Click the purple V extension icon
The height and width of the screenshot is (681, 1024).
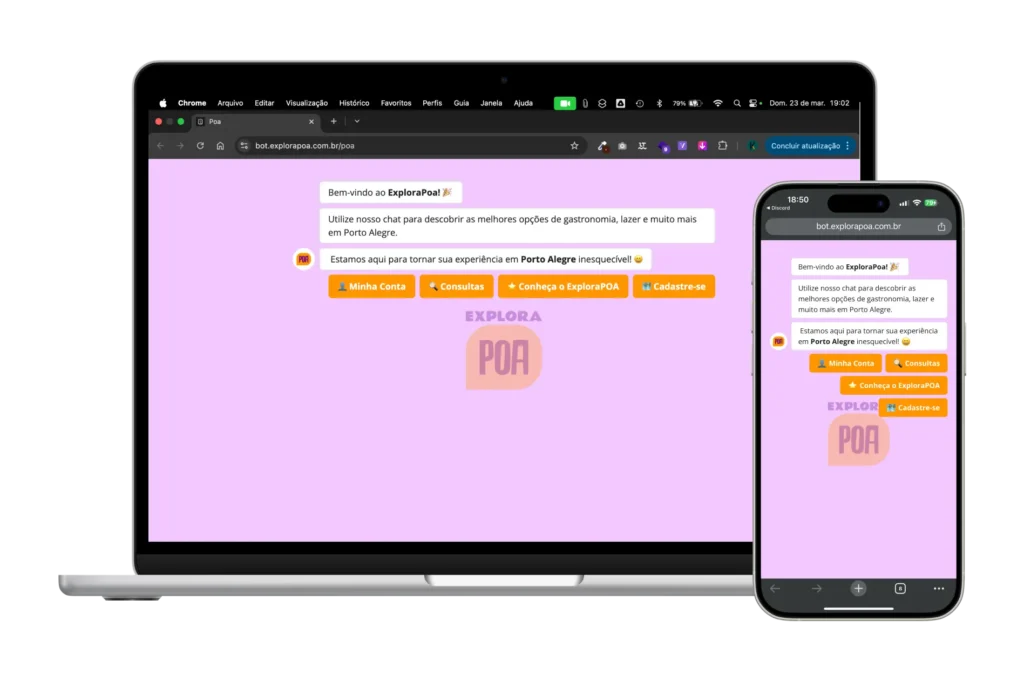coord(682,146)
